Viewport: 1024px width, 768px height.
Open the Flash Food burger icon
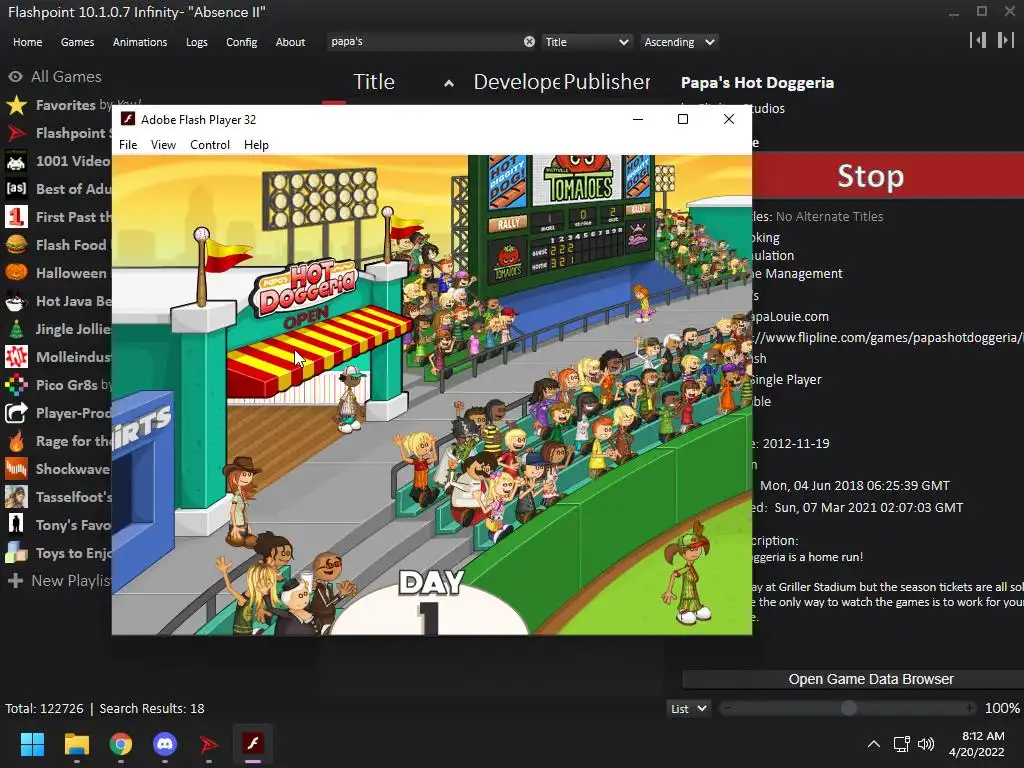pos(16,245)
